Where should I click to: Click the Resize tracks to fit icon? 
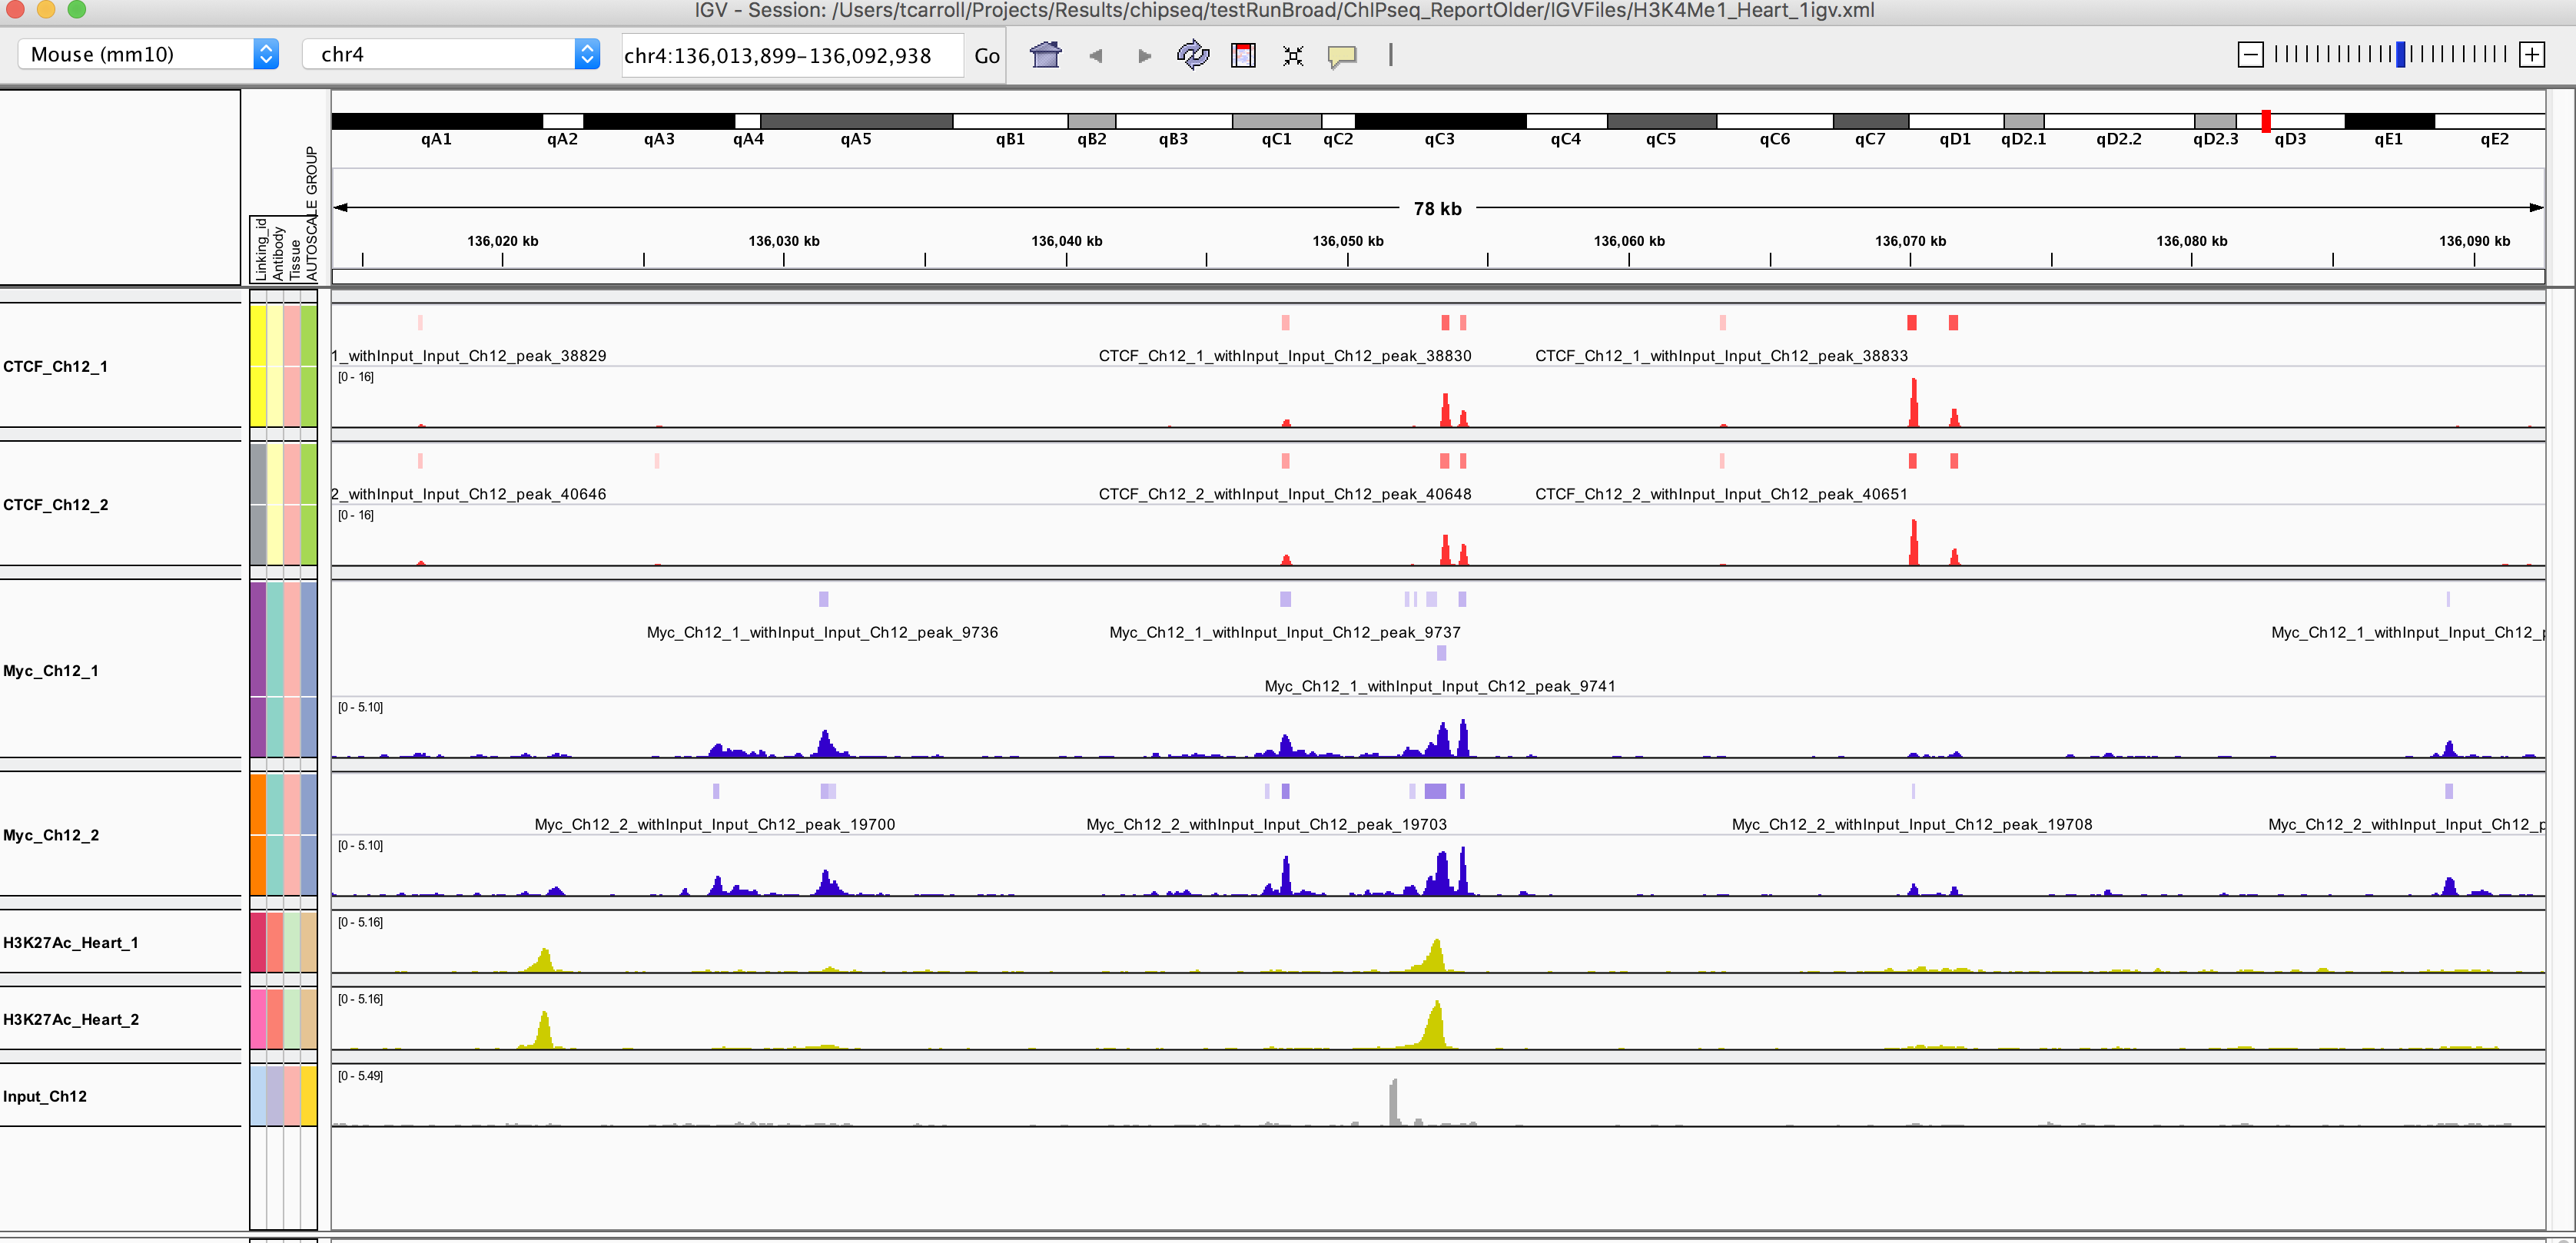(1293, 56)
